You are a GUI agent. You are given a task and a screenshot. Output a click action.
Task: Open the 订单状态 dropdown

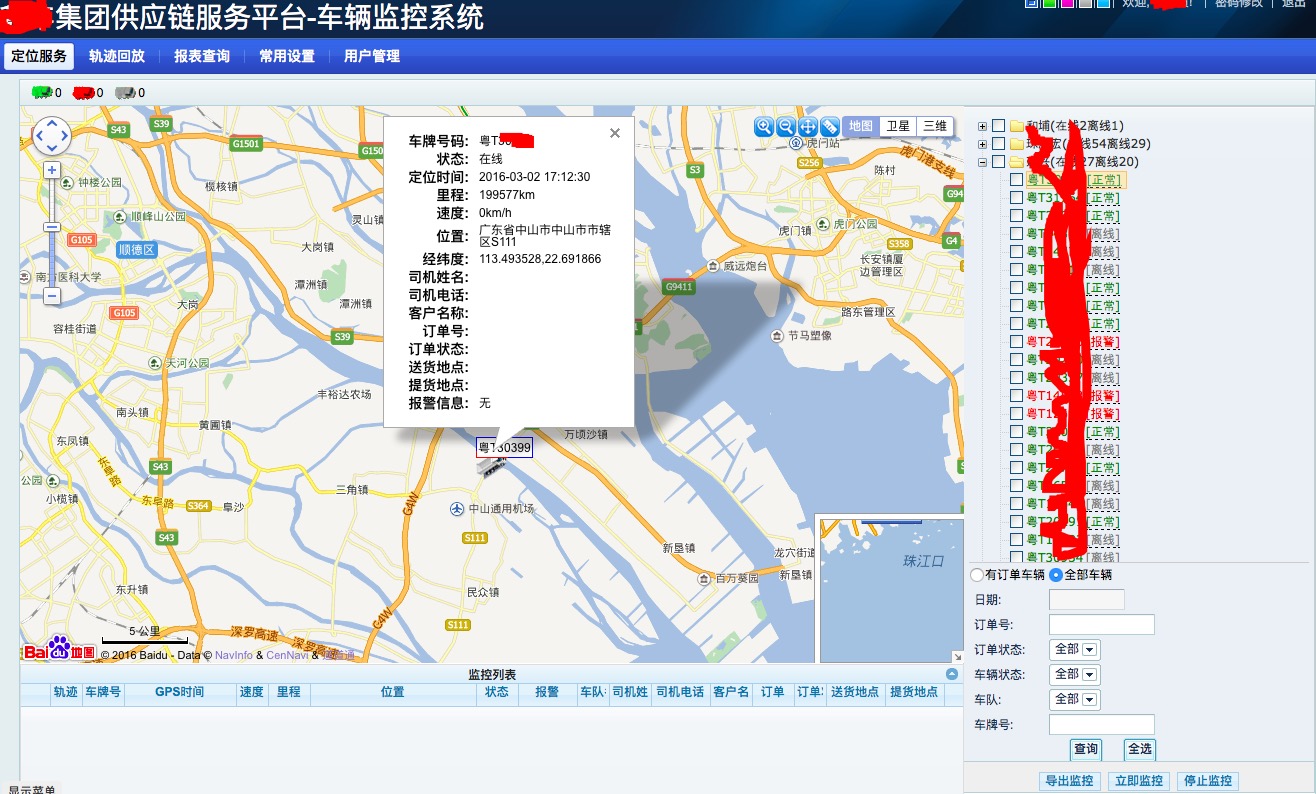coord(1075,649)
